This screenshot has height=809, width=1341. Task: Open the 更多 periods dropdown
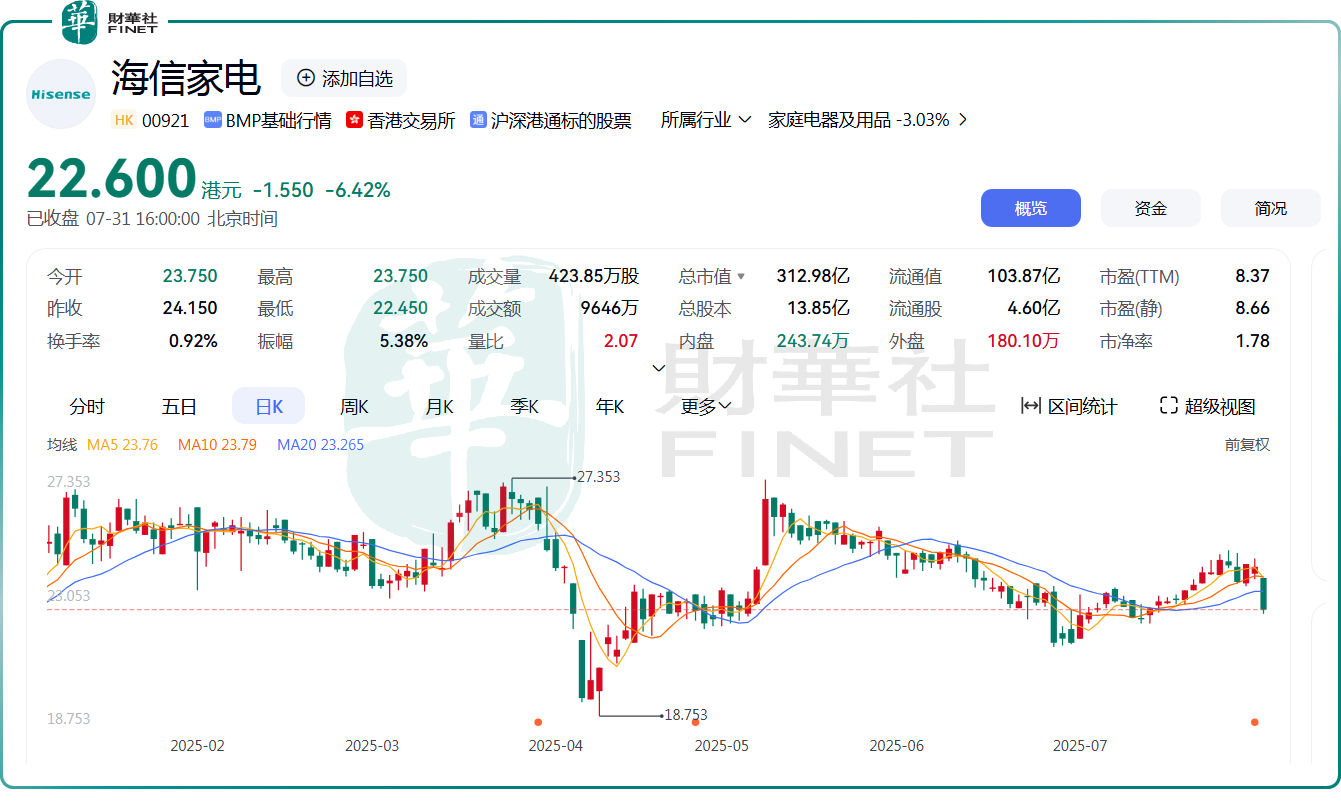(706, 407)
